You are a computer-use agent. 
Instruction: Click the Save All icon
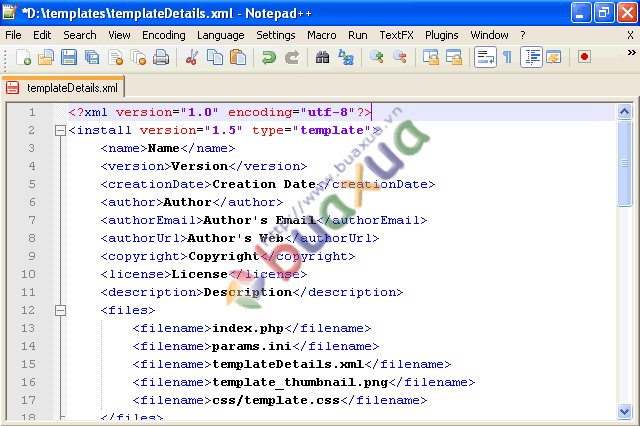(x=92, y=57)
